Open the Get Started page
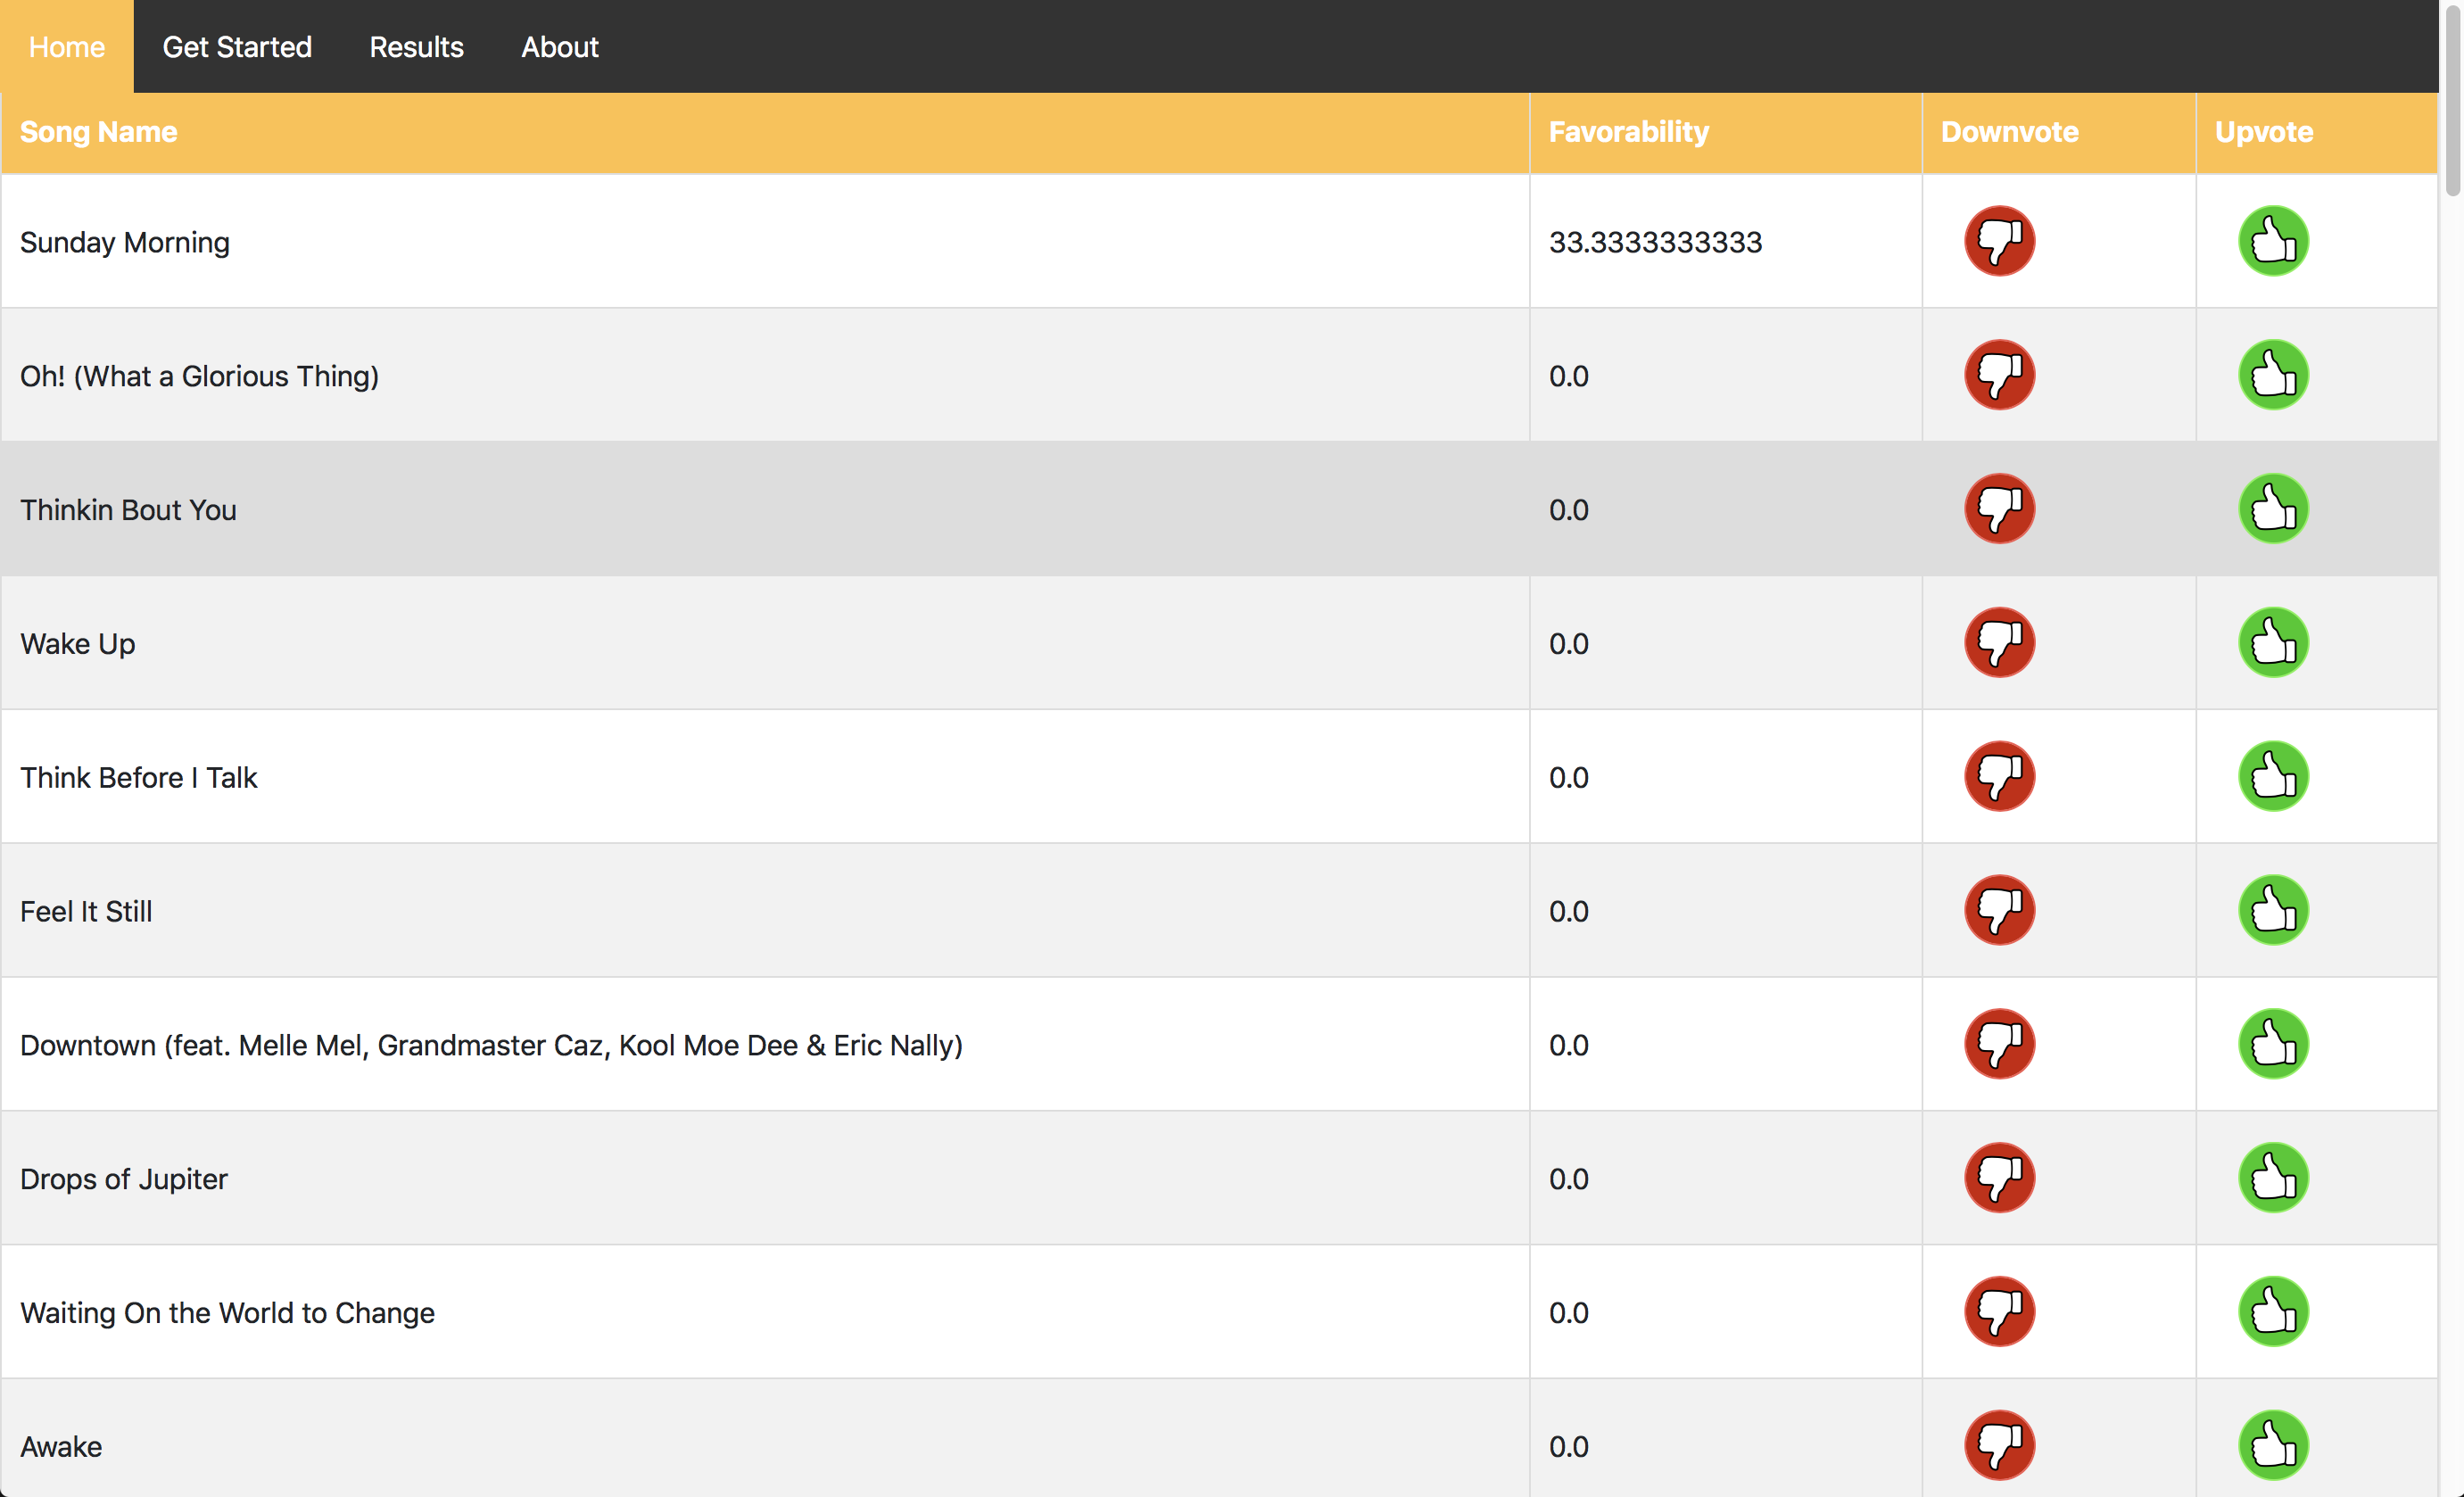The height and width of the screenshot is (1497, 2464). (x=237, y=47)
